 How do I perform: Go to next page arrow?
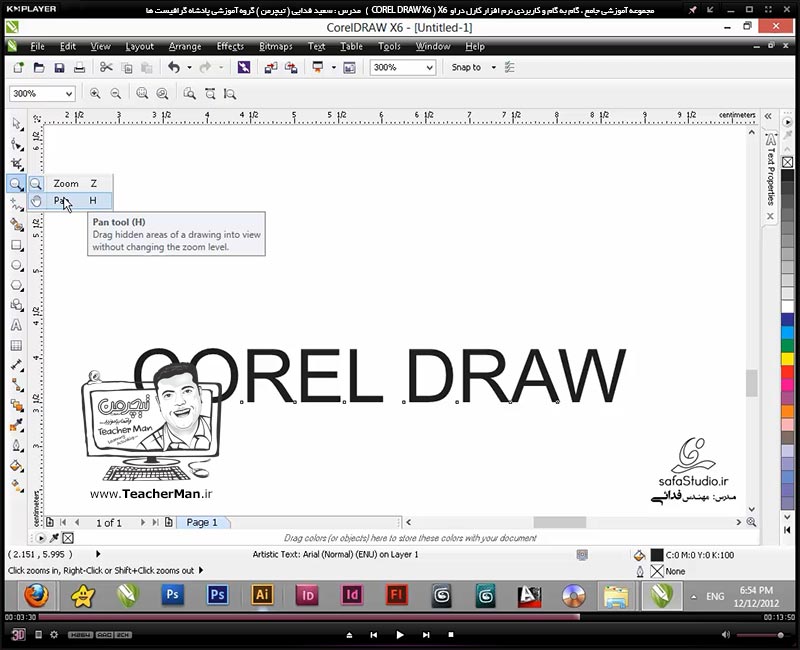142,522
